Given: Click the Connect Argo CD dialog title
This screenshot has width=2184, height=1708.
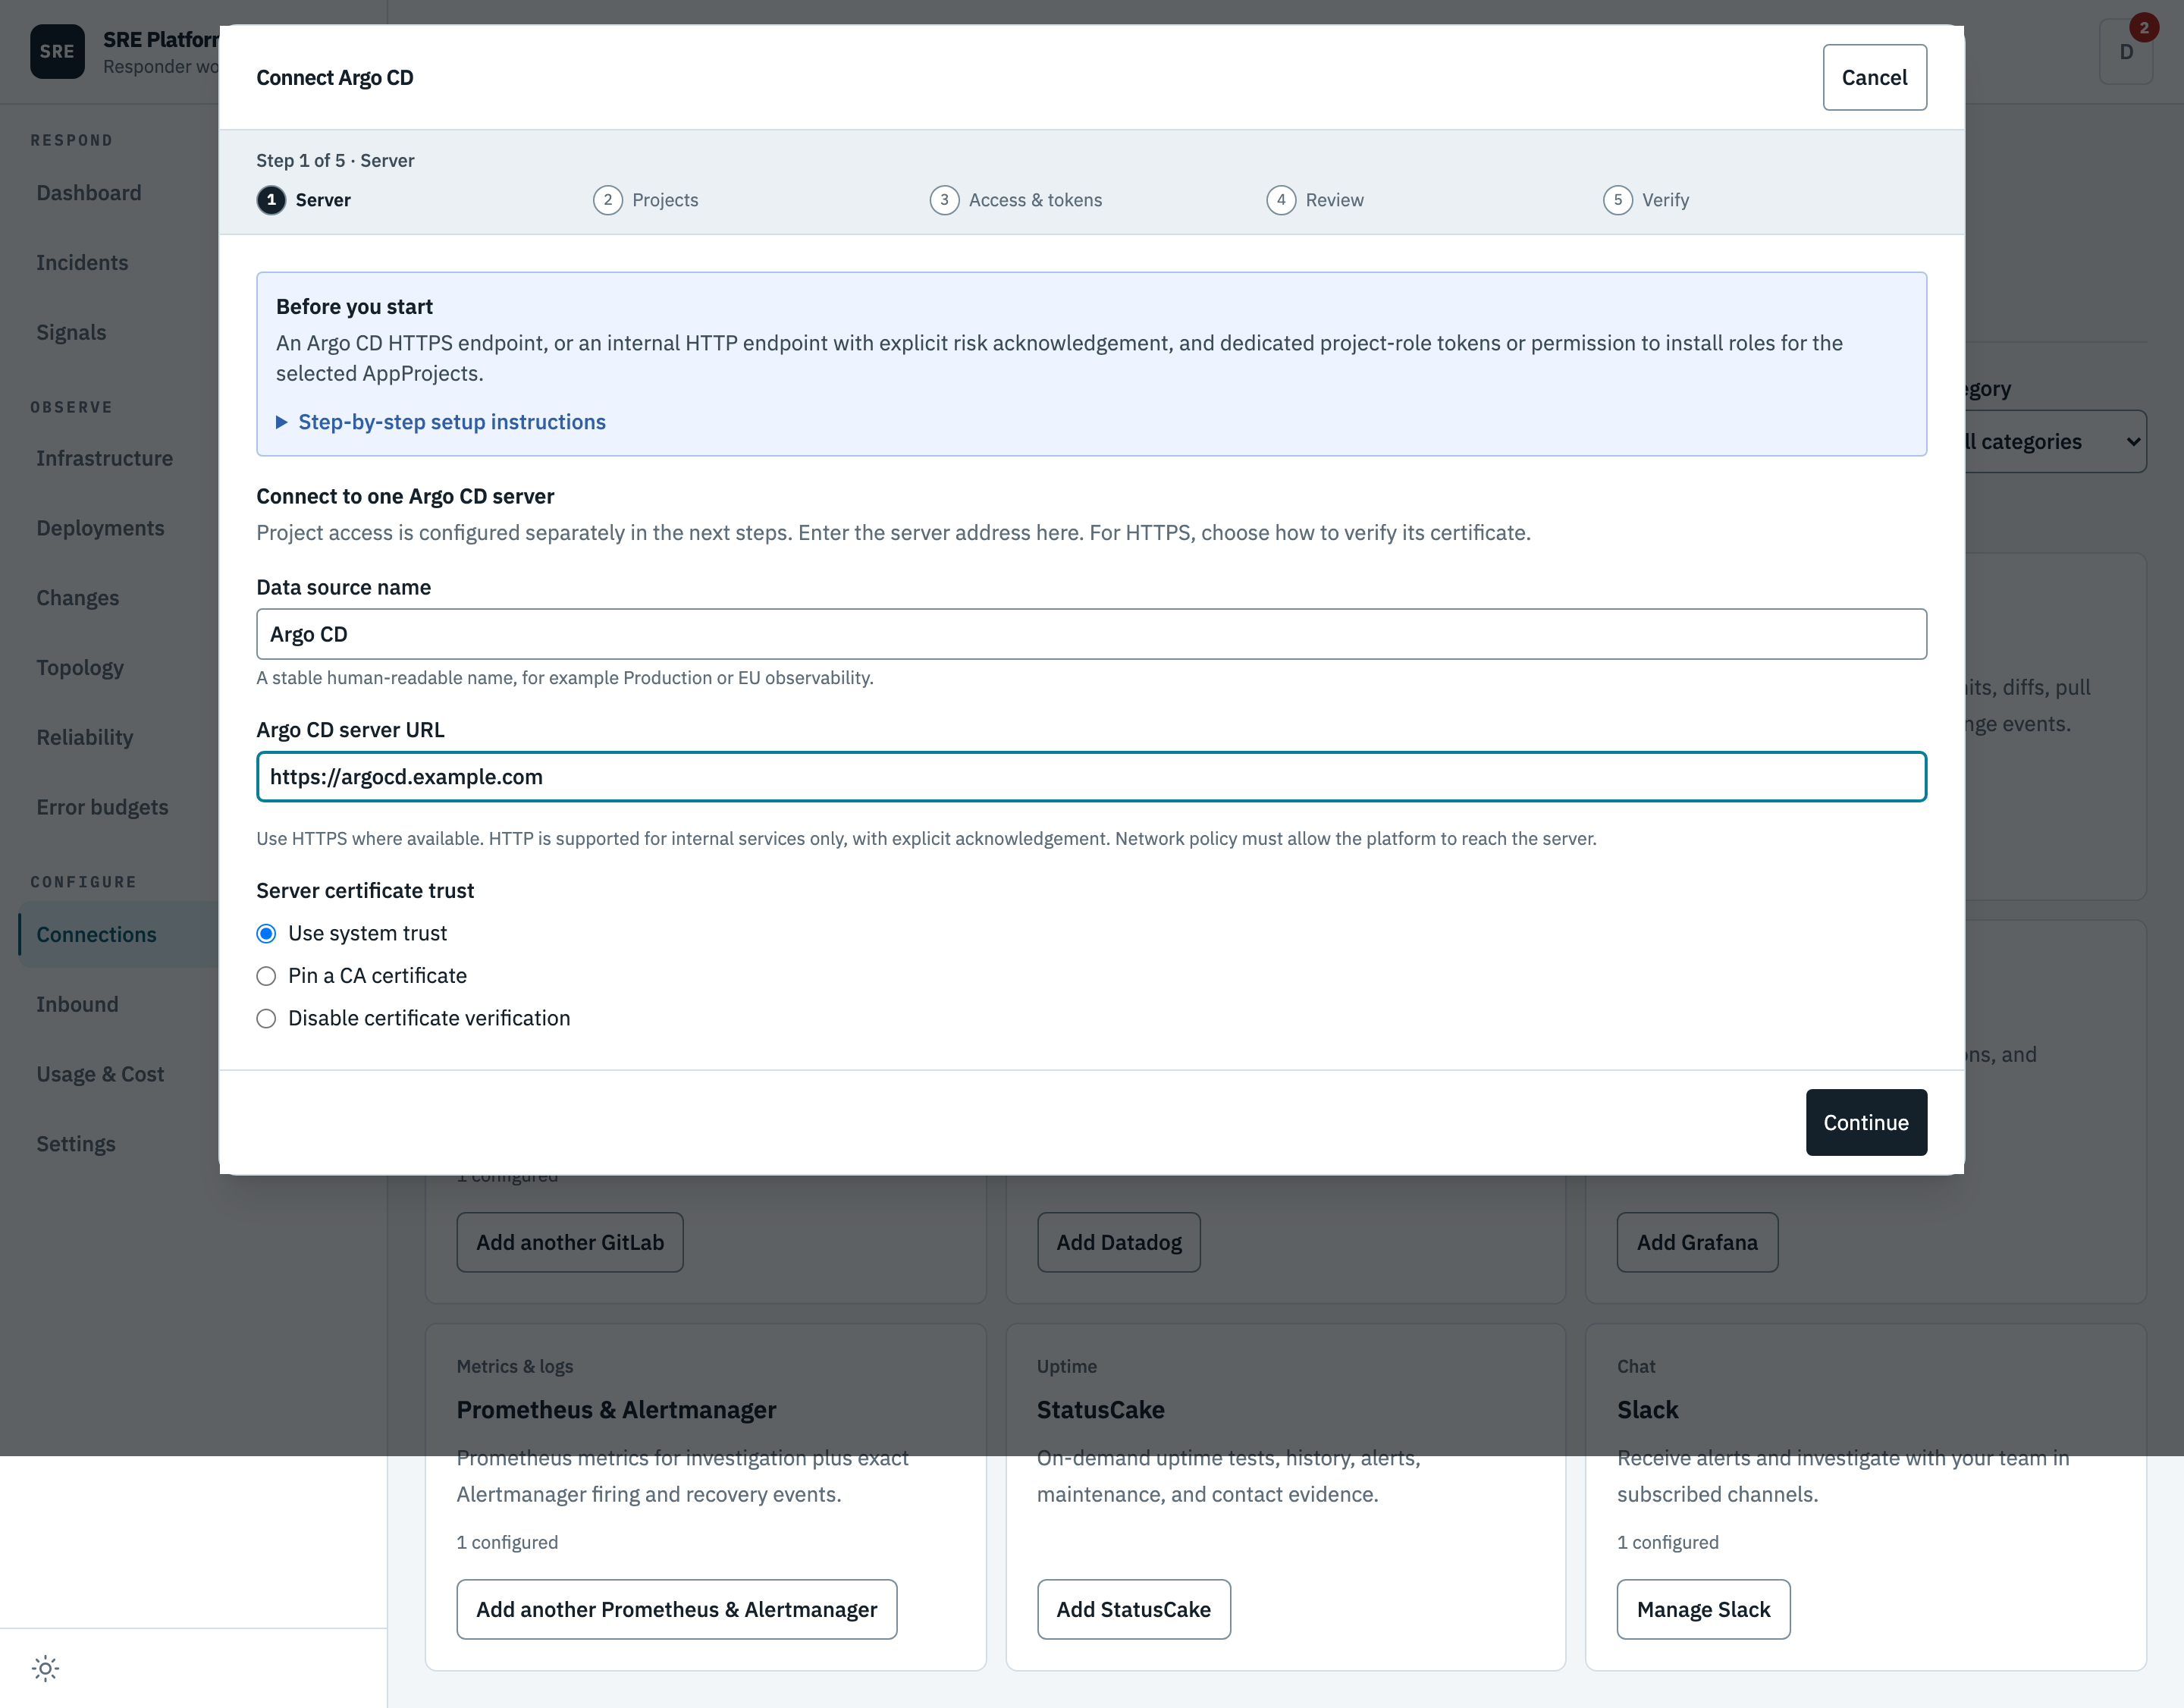Looking at the screenshot, I should coord(335,78).
